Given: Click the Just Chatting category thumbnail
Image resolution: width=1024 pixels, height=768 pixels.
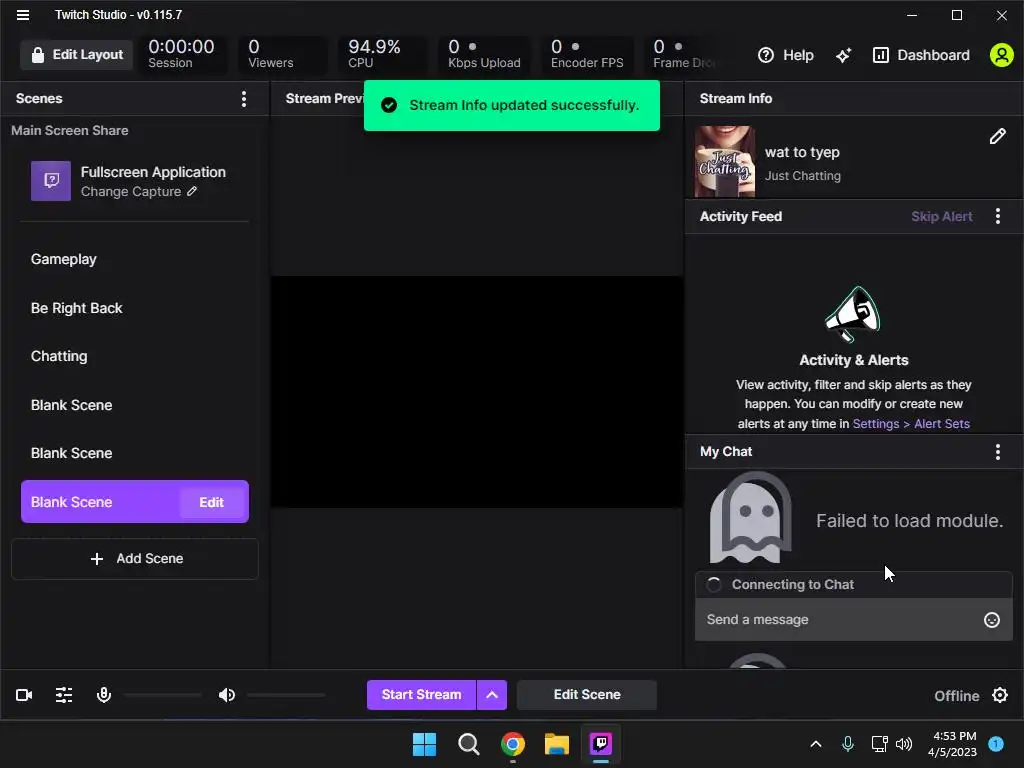Looking at the screenshot, I should [725, 161].
